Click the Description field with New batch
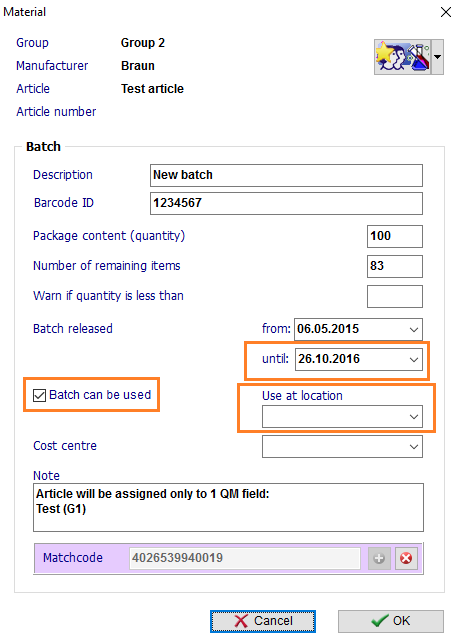Screen dimensions: 460x644 pyautogui.click(x=286, y=175)
